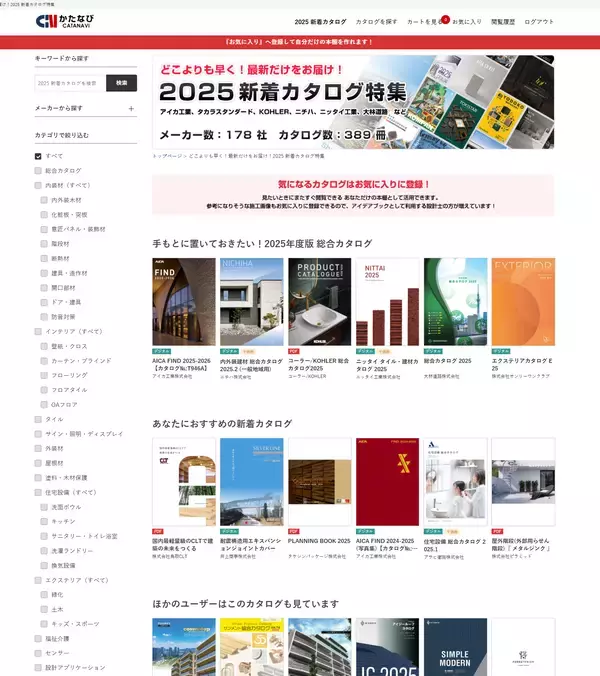The width and height of the screenshot is (600, 676).
Task: Check the 防音対策 checkbox
Action: tap(44, 317)
